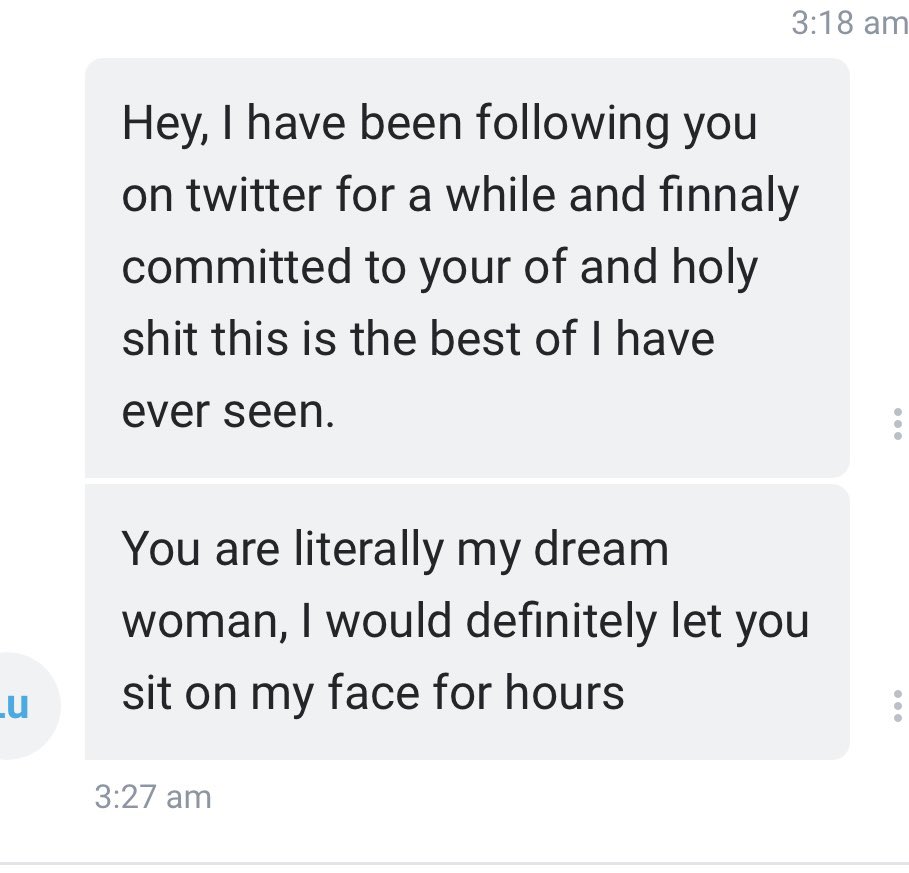
Task: Click the word 'twitter' in first message
Action: pos(254,195)
